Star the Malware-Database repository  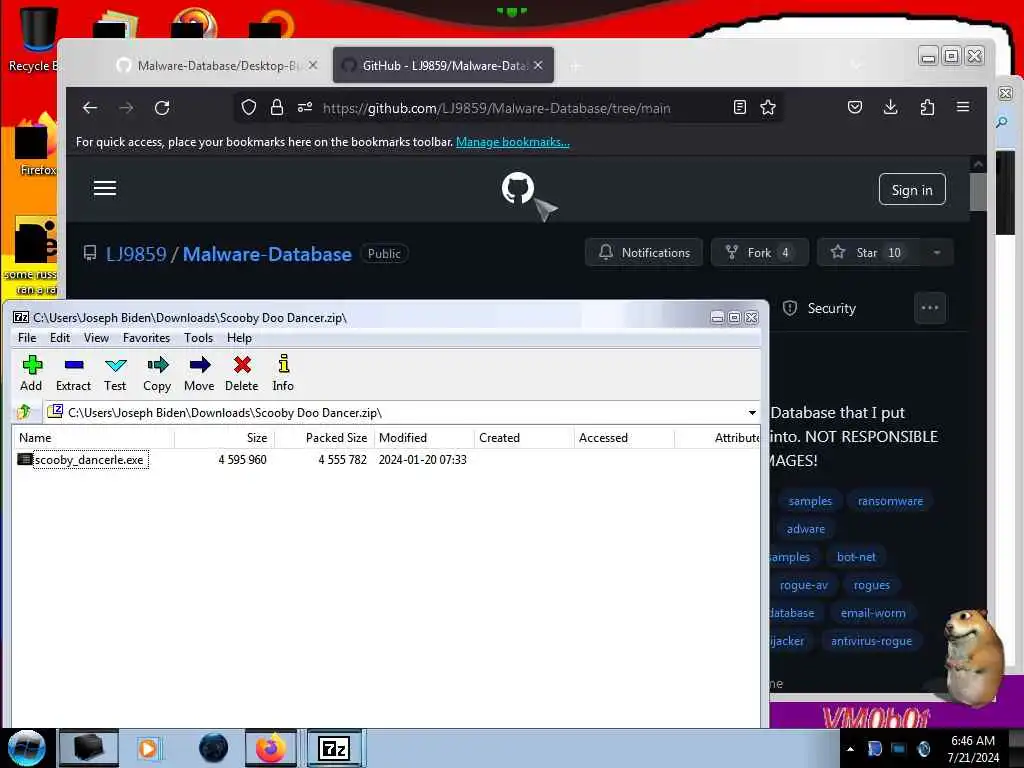(869, 253)
